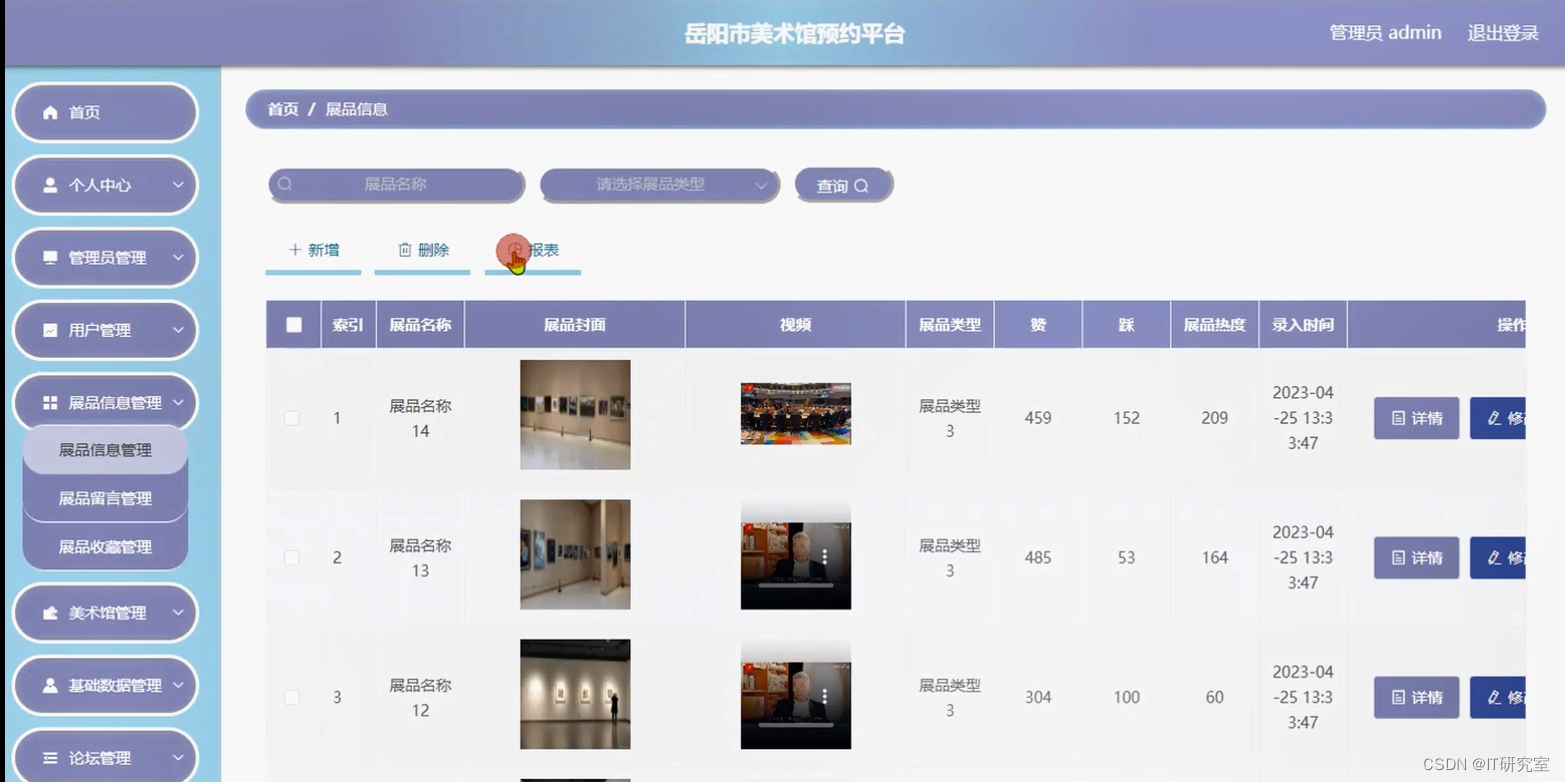This screenshot has height=782, width=1565.
Task: Click the 赞 value 459
Action: pyautogui.click(x=1038, y=418)
